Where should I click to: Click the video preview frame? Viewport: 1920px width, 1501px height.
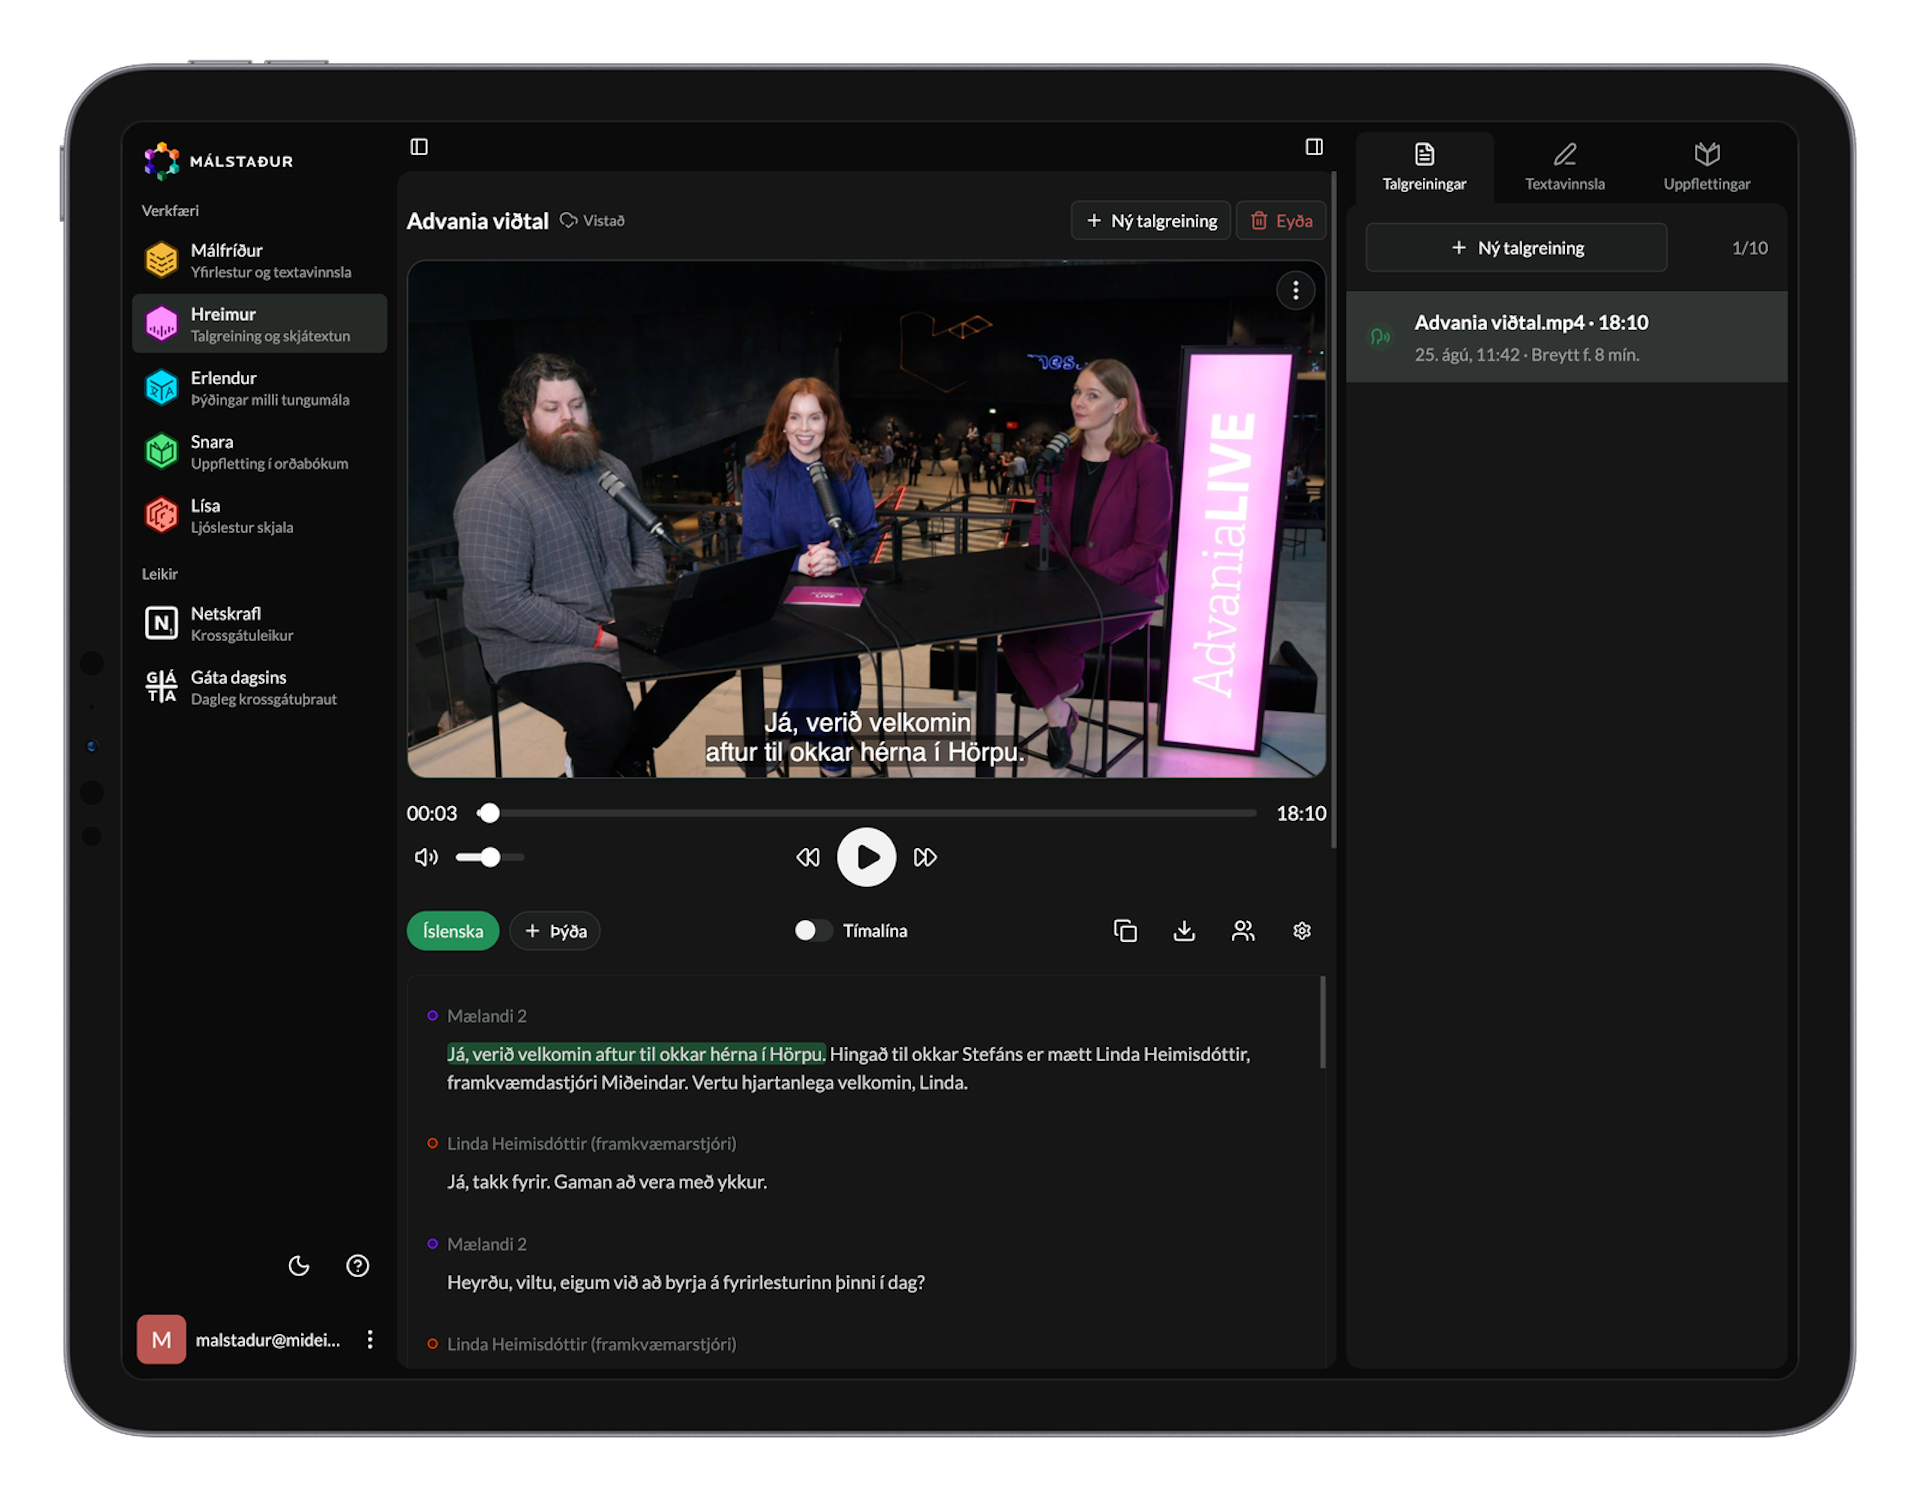(866, 519)
